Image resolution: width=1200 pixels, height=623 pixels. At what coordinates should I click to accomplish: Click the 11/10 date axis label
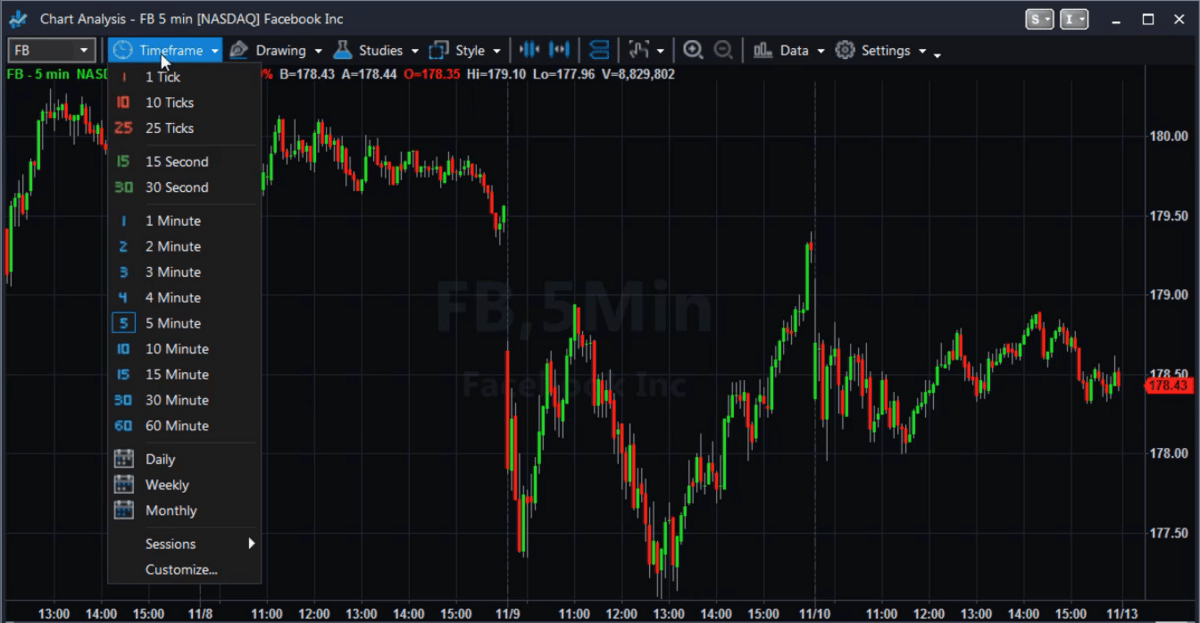pos(815,613)
